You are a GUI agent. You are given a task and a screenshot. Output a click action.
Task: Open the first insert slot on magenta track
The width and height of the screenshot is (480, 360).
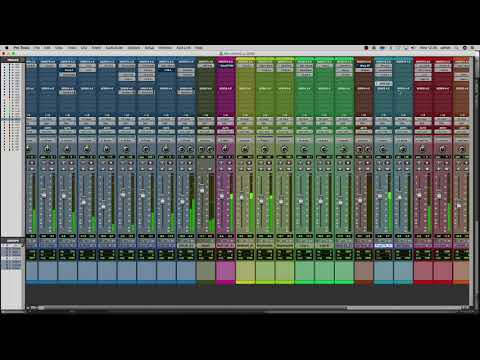pyautogui.click(x=226, y=66)
